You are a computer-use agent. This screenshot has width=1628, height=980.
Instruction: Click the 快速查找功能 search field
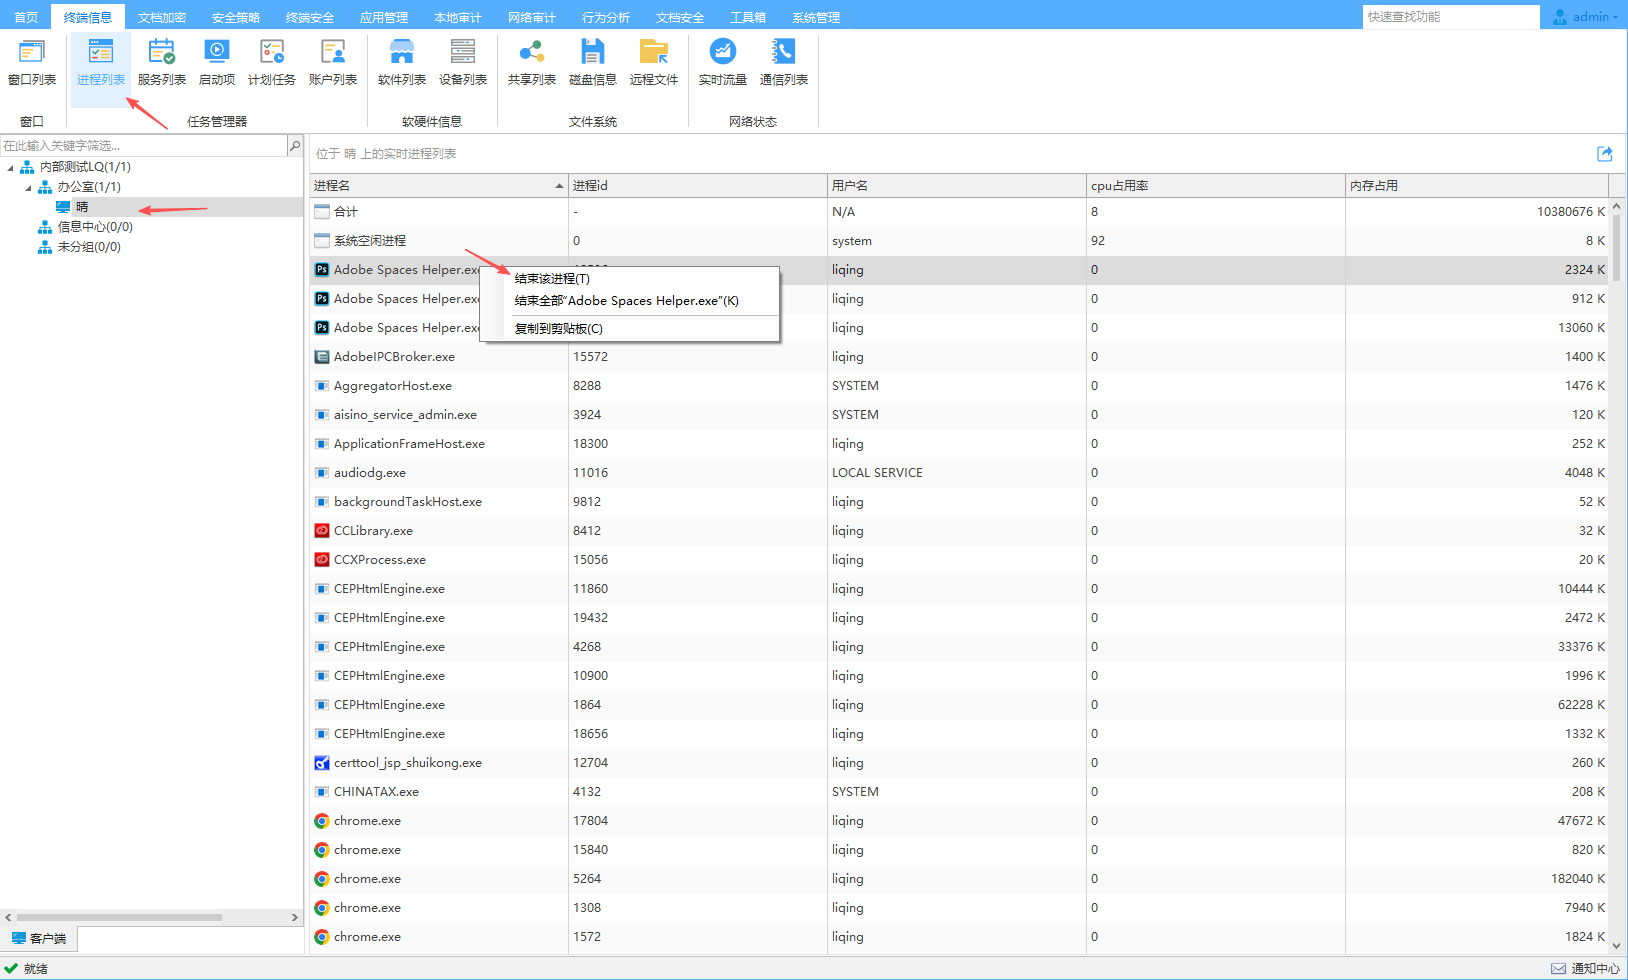[x=1450, y=17]
